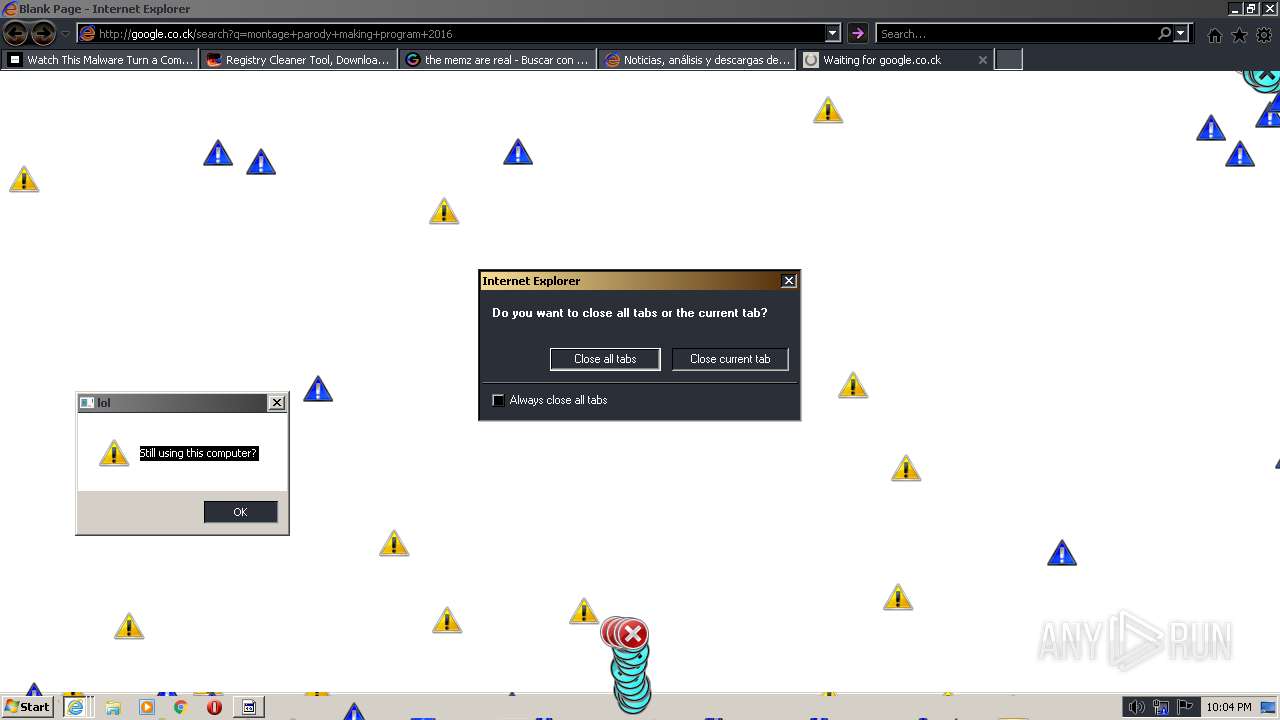The image size is (1280, 720).
Task: Open the Start menu
Action: pos(28,707)
